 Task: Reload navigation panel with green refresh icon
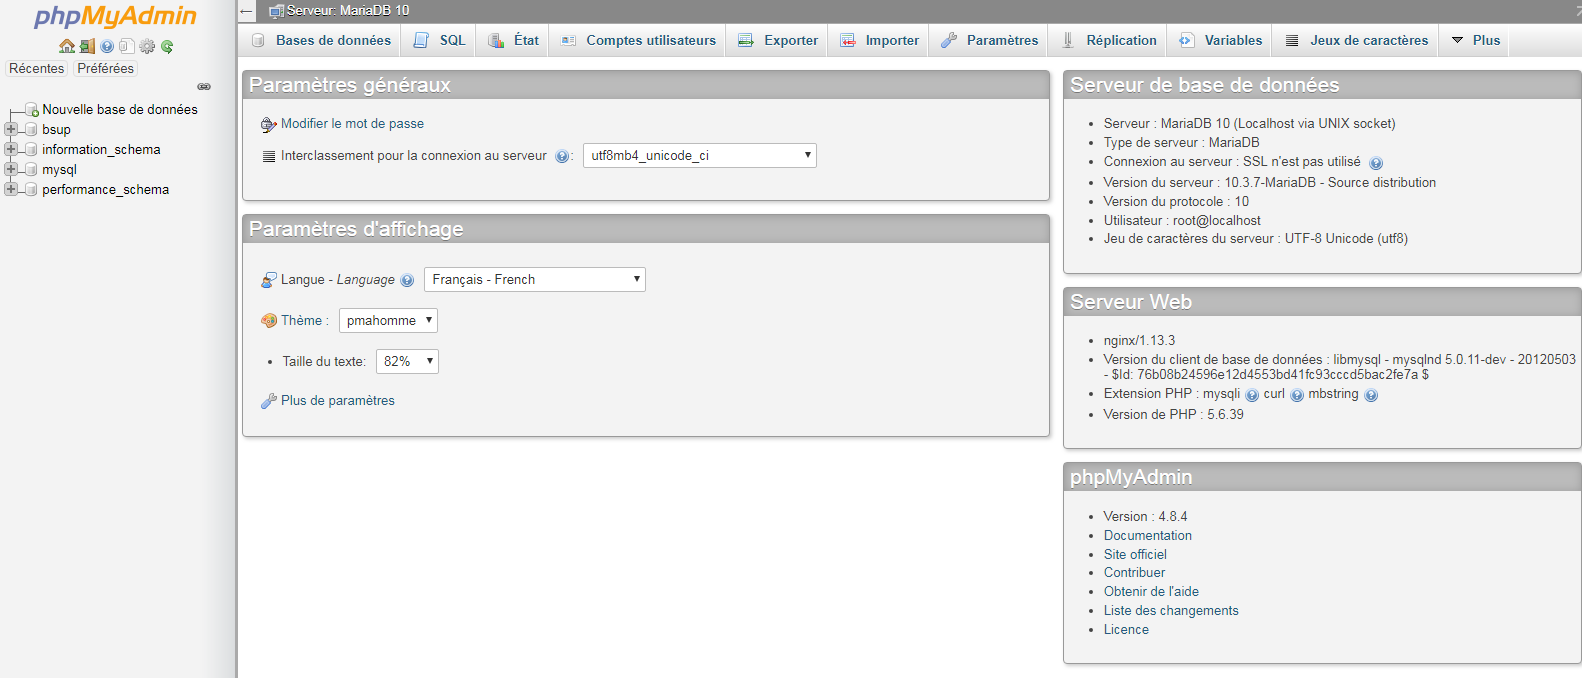click(x=167, y=46)
